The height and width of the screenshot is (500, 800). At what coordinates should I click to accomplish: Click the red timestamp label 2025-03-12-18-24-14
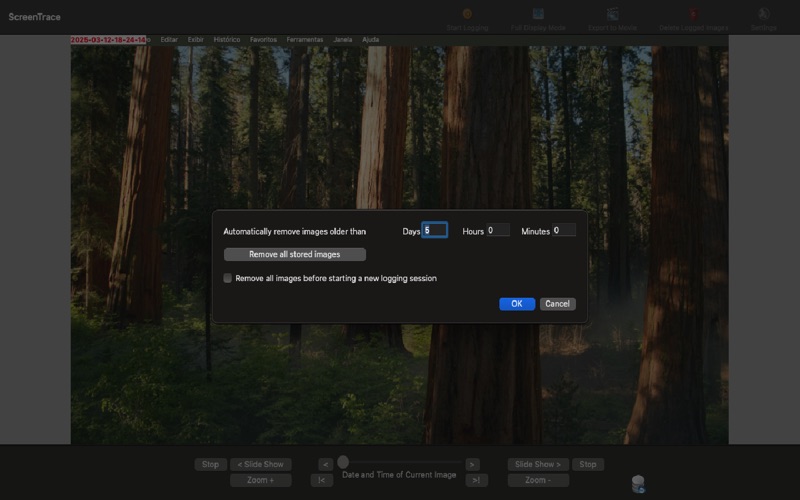(108, 40)
